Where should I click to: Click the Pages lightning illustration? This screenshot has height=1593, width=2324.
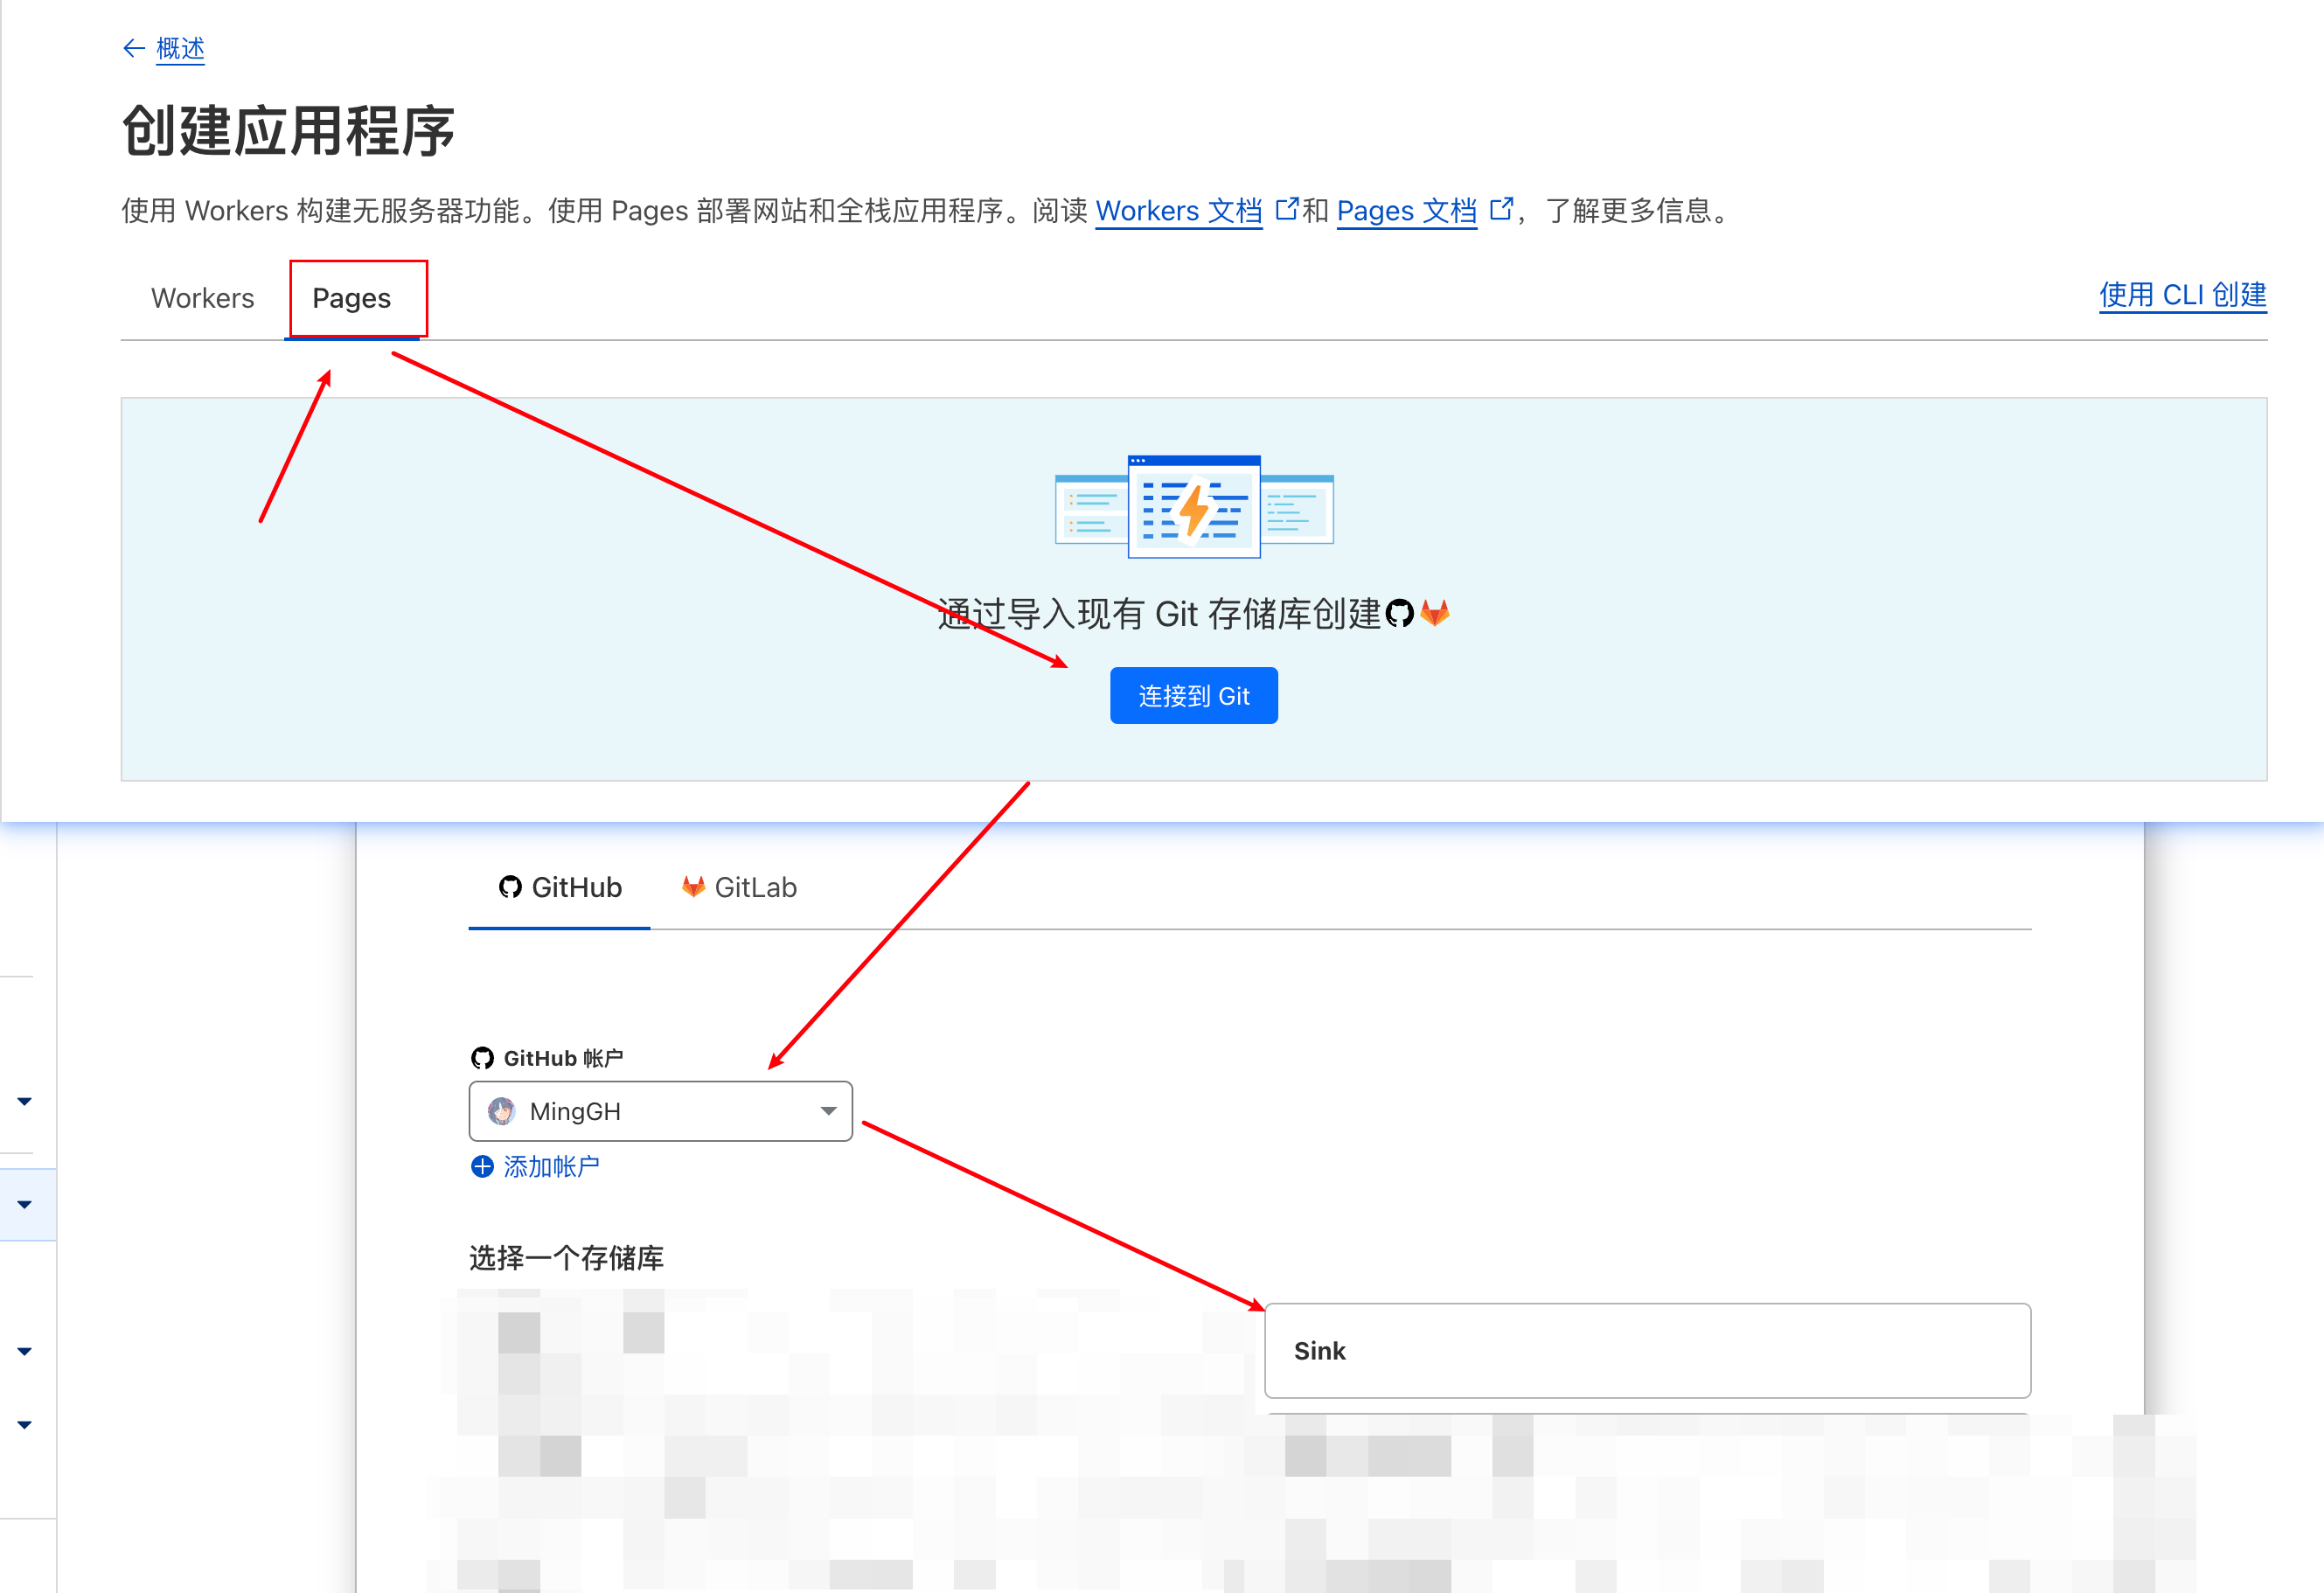pos(1194,506)
